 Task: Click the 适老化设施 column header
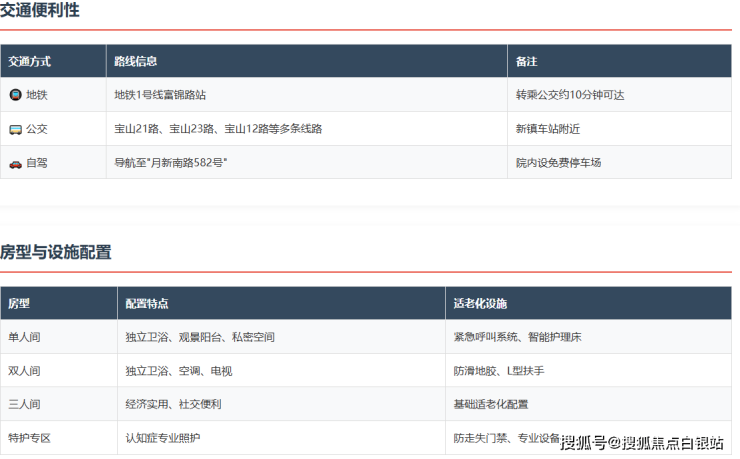480,303
